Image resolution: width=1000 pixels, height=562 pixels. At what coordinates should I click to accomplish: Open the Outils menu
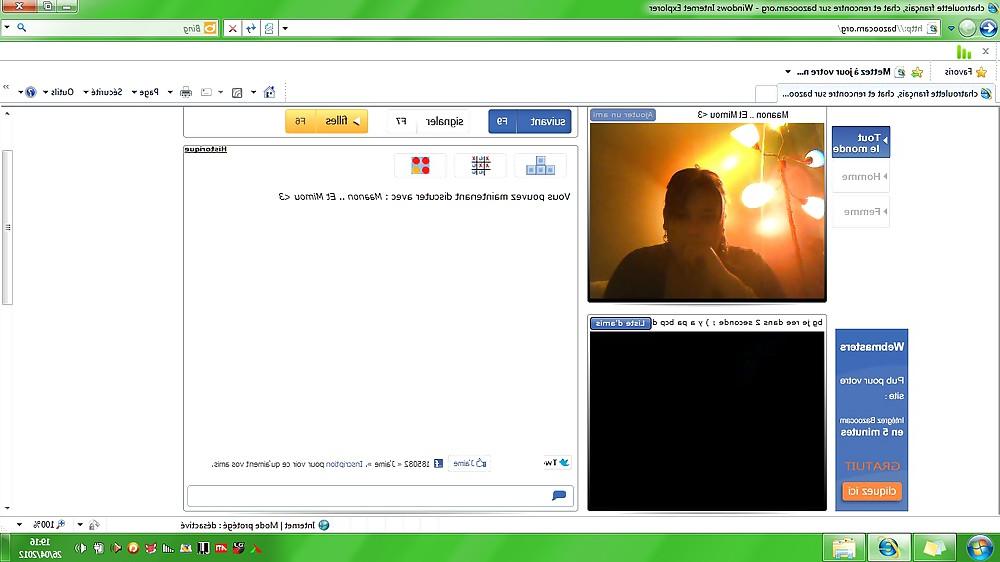click(x=58, y=92)
